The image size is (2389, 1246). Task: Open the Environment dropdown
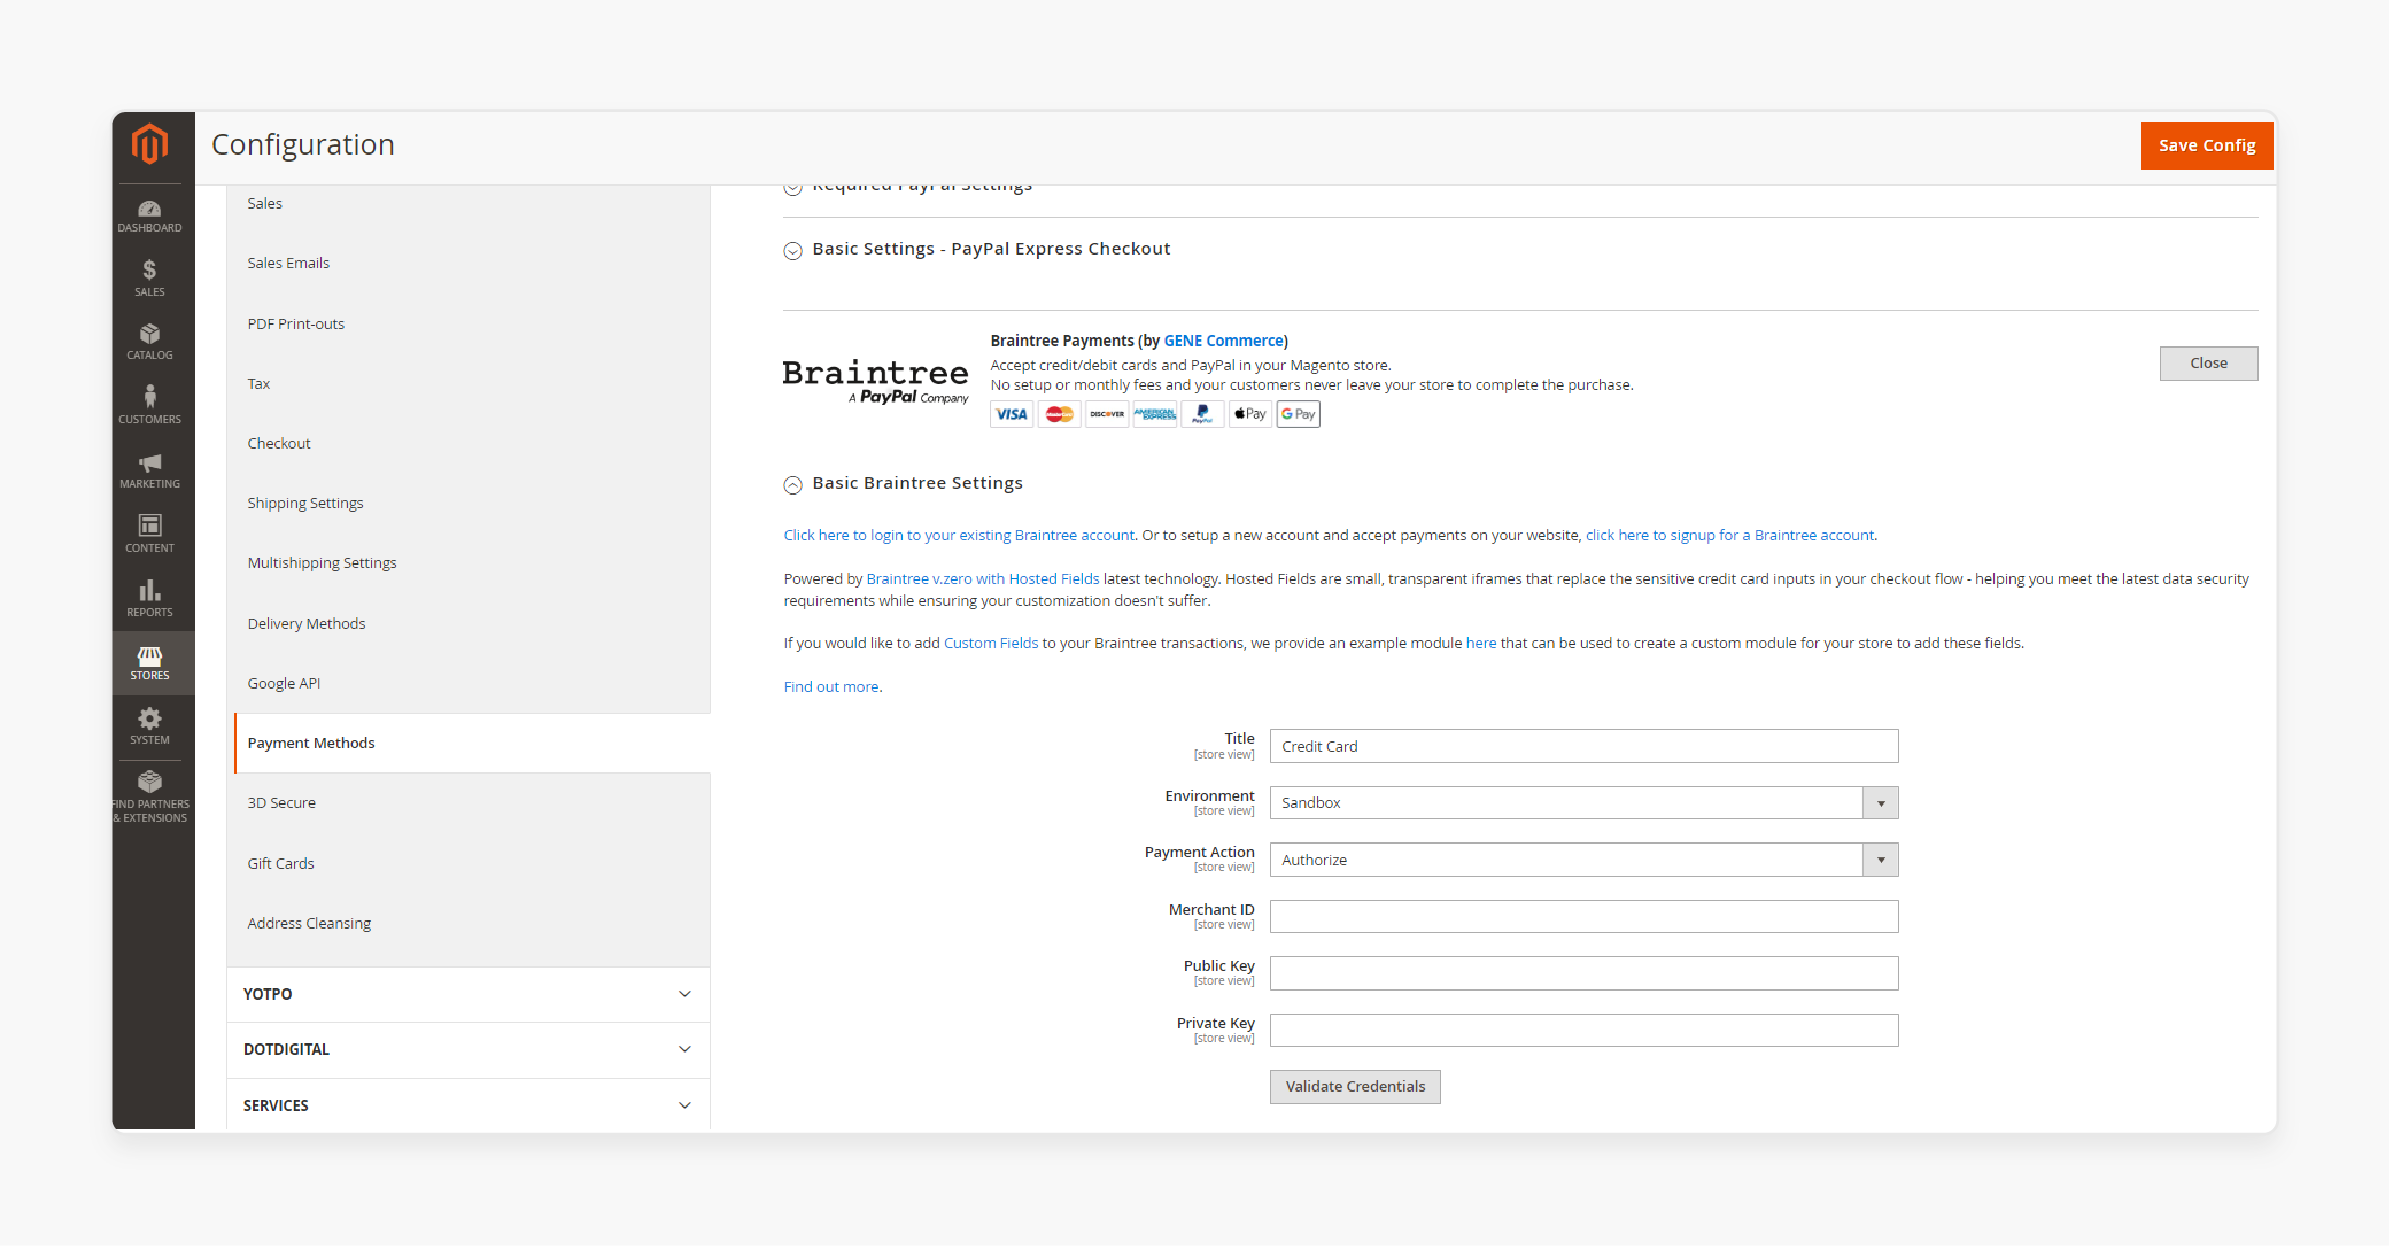(x=1584, y=803)
